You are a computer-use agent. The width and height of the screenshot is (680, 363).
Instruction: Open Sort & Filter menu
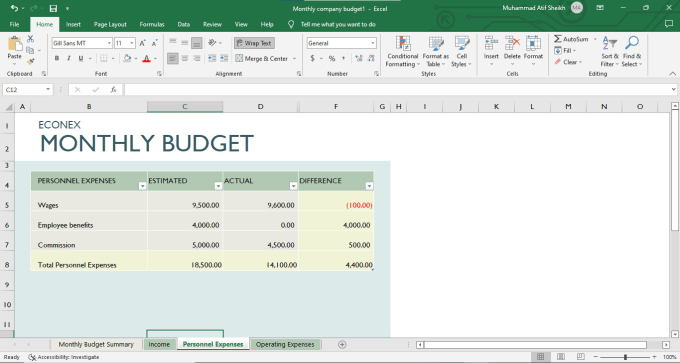pyautogui.click(x=610, y=52)
